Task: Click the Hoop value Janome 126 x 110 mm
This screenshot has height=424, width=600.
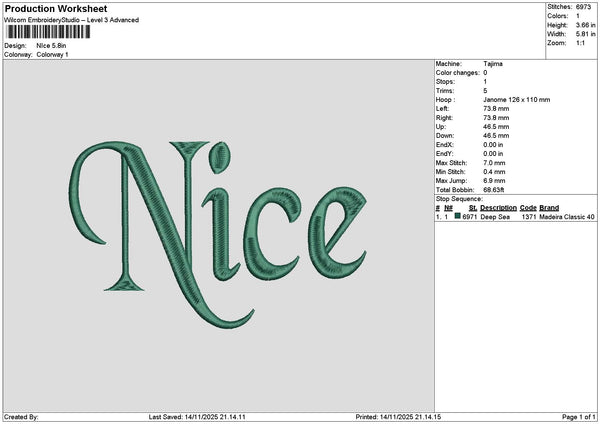Action: pyautogui.click(x=517, y=100)
